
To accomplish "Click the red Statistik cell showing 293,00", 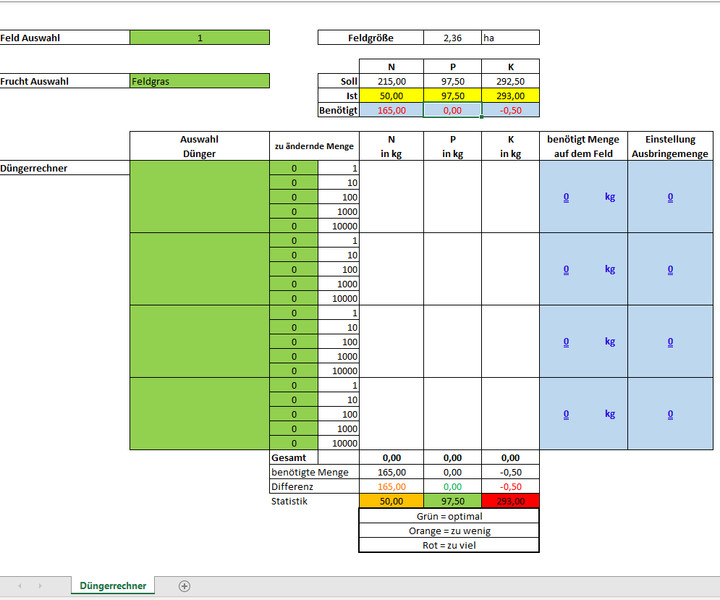I will pyautogui.click(x=510, y=501).
